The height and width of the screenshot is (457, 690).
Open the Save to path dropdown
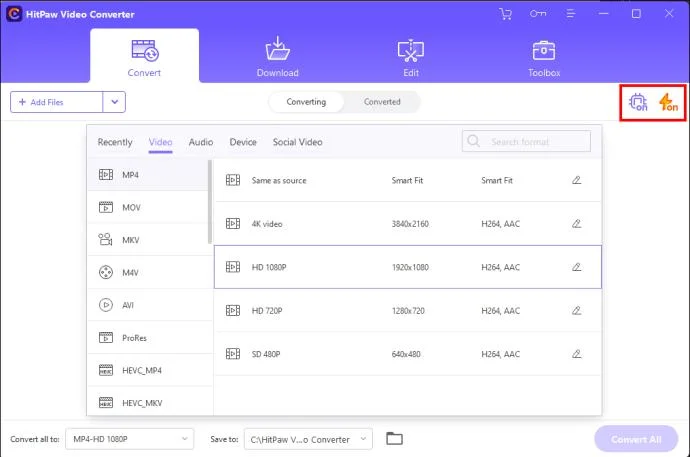click(308, 439)
